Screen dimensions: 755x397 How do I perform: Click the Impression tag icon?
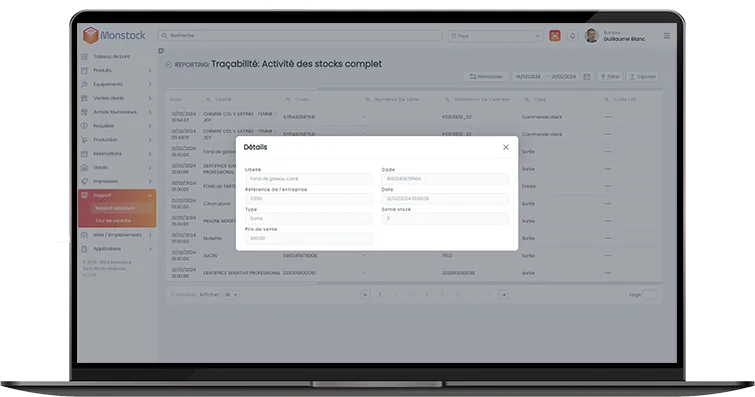[84, 182]
